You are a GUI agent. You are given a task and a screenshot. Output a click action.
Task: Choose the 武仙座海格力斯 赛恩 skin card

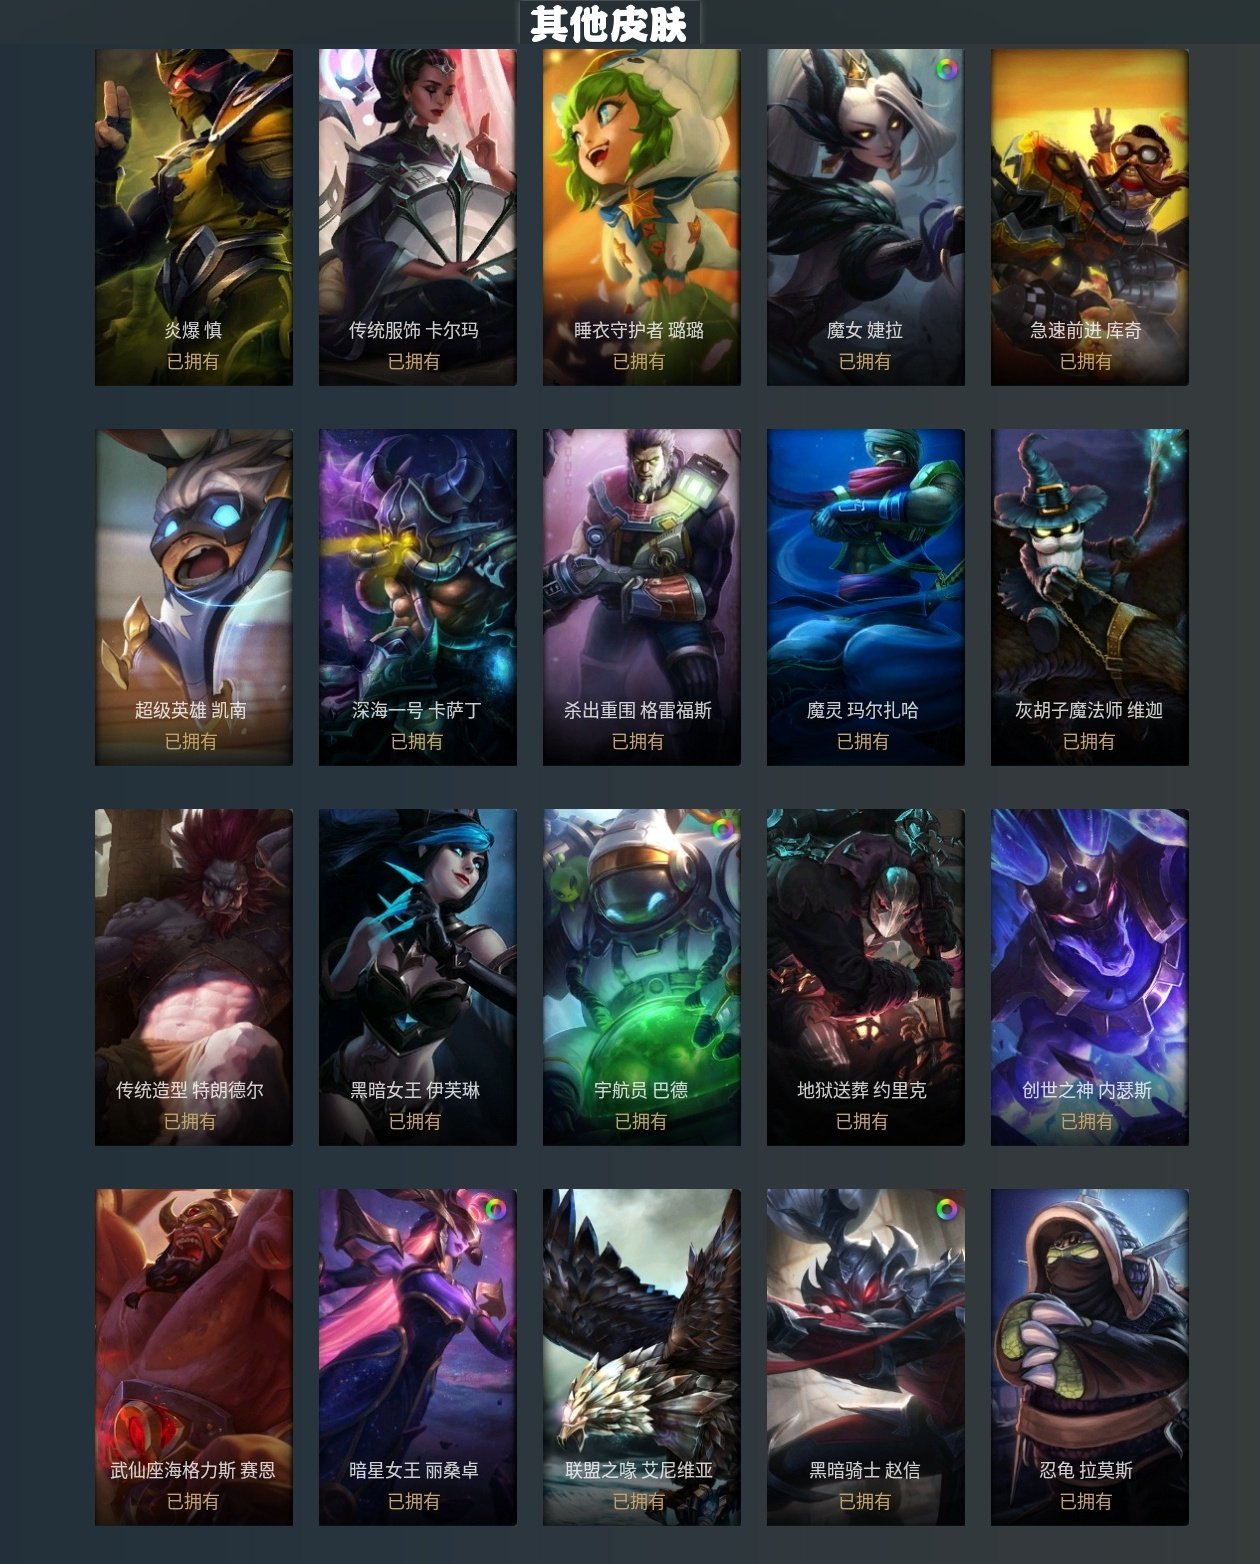tap(194, 1357)
